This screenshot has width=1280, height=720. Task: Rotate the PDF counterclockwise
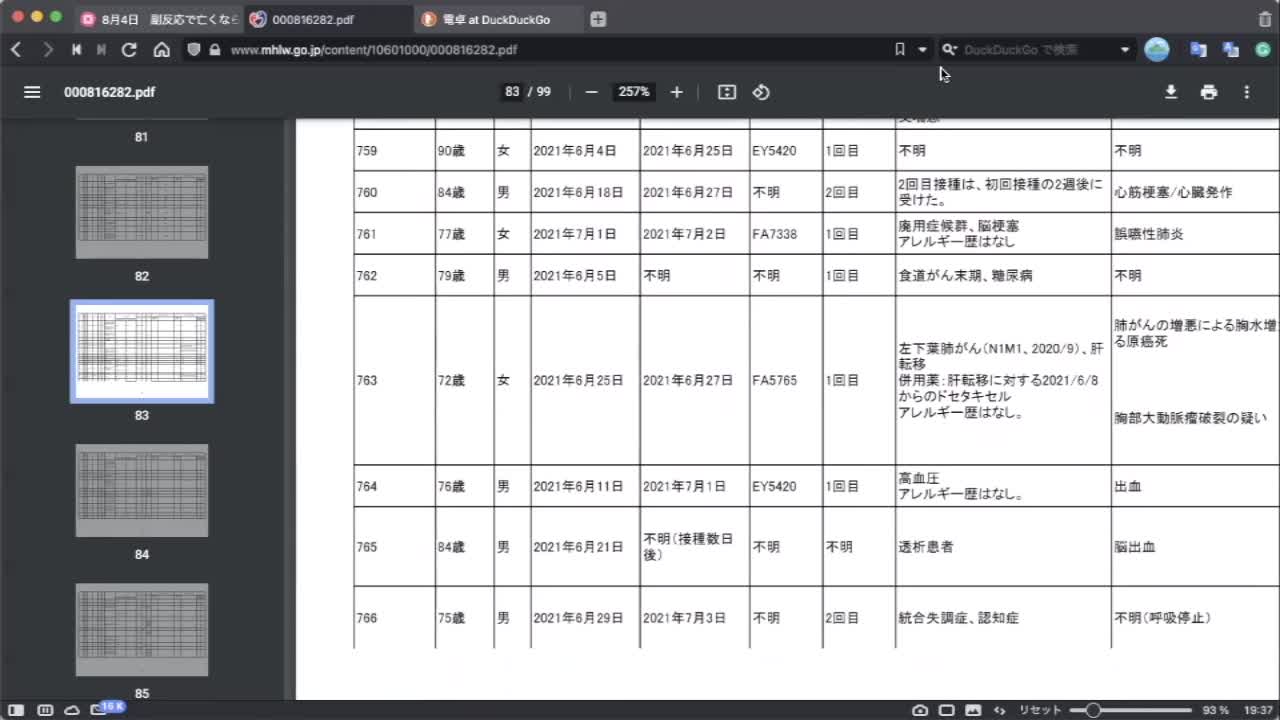761,92
